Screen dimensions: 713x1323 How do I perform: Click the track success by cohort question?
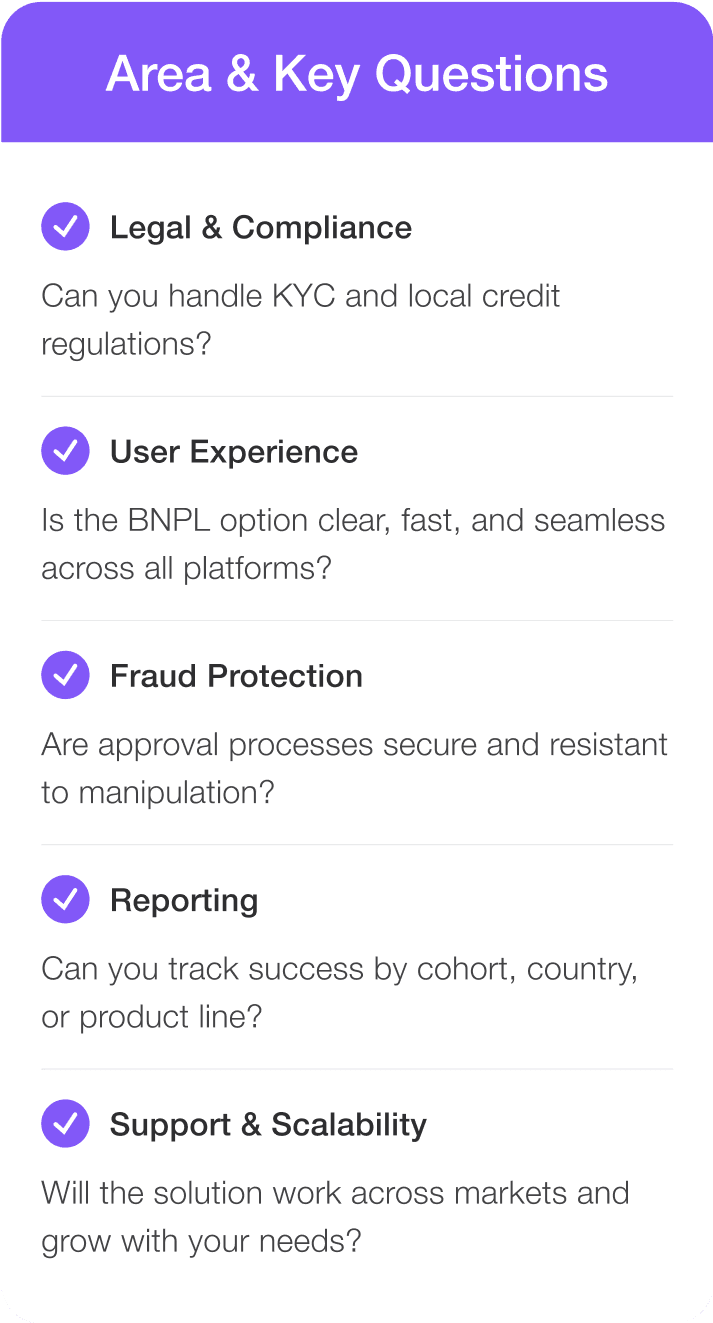[x=339, y=992]
